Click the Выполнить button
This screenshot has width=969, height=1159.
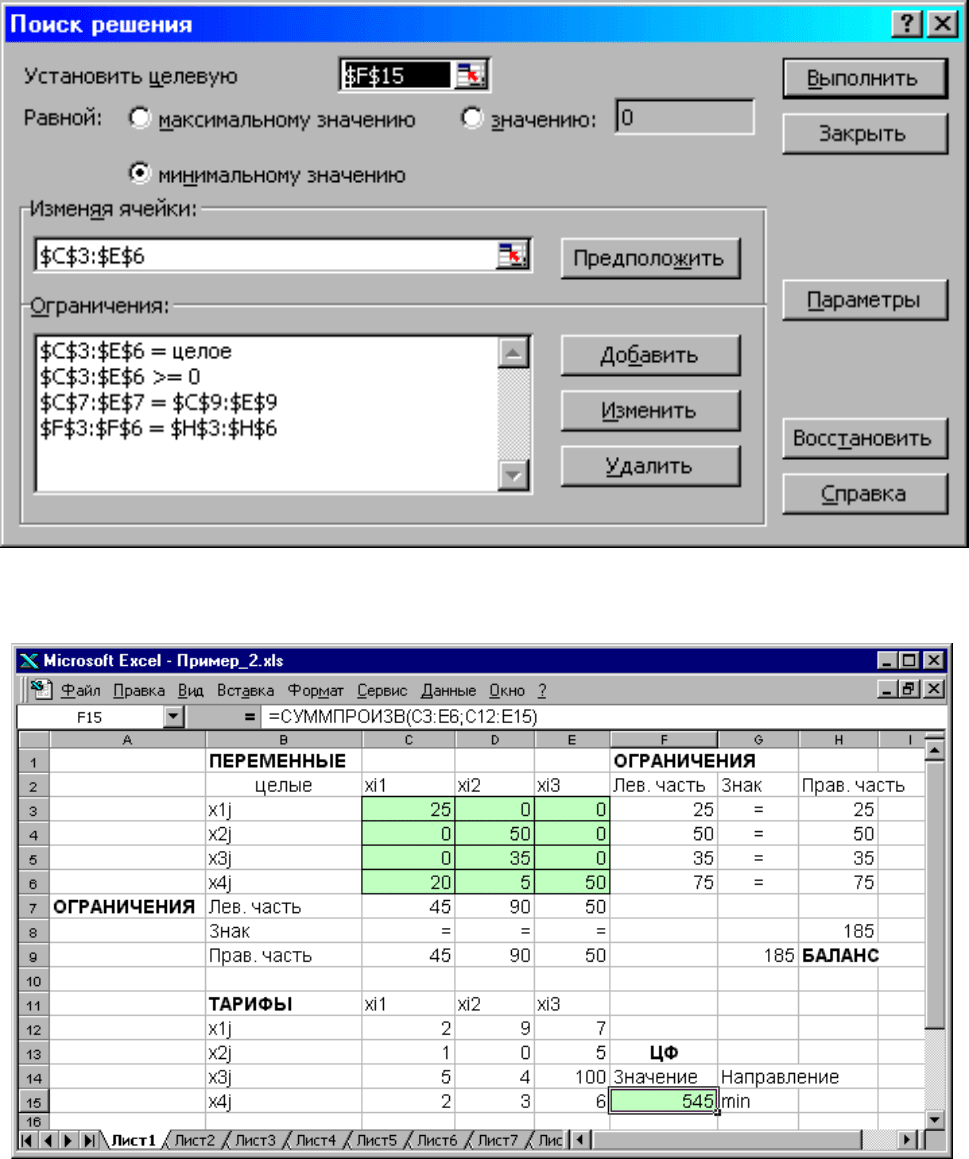(864, 78)
